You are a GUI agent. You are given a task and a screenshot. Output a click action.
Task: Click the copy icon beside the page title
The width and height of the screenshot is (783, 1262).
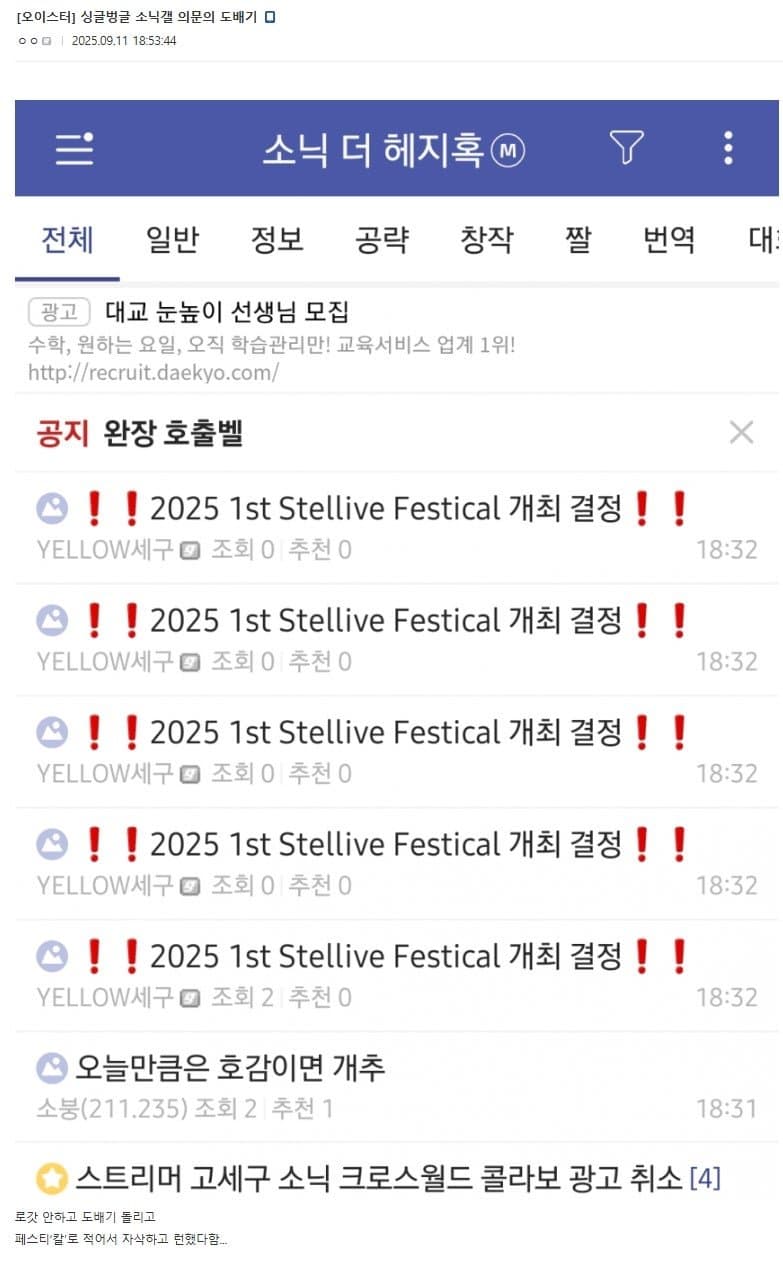coord(269,17)
